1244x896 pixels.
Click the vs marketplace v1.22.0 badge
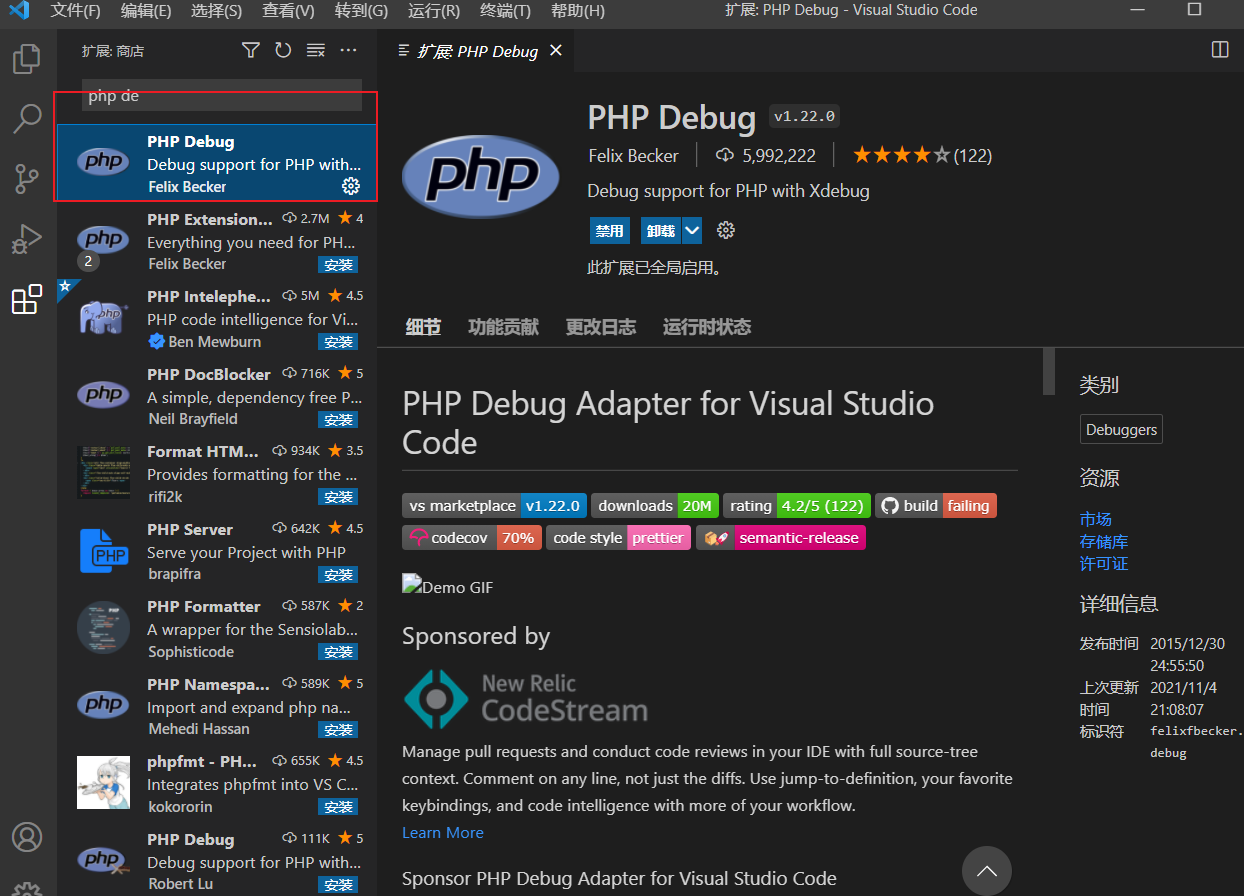tap(494, 506)
